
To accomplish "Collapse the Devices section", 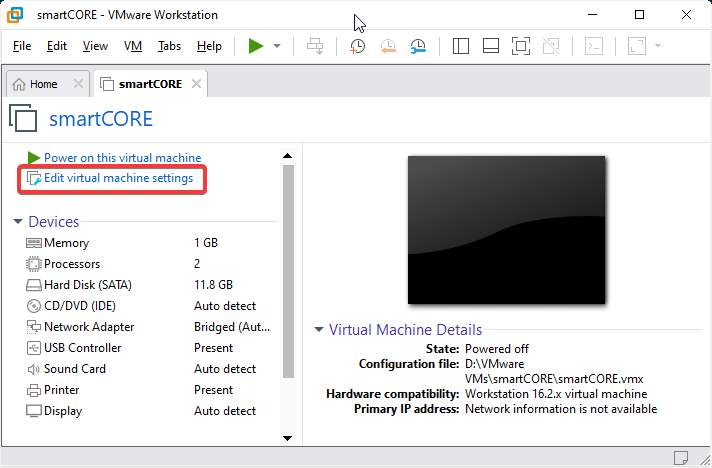I will tap(18, 222).
